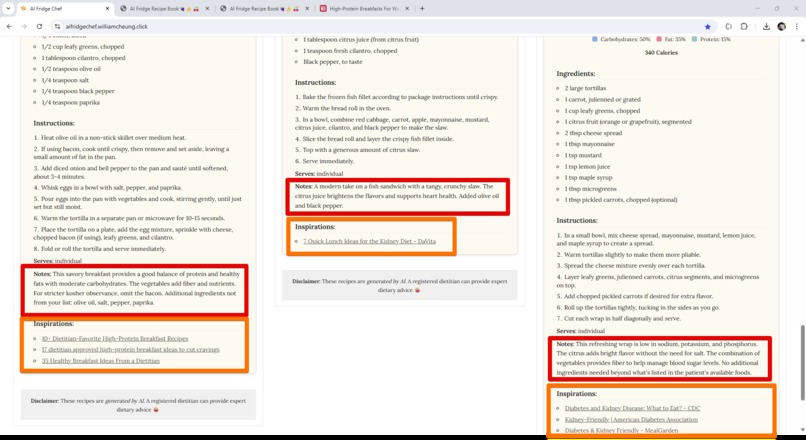Click the note starting 'This savory breakfast provides'
The image size is (806, 440).
135,288
